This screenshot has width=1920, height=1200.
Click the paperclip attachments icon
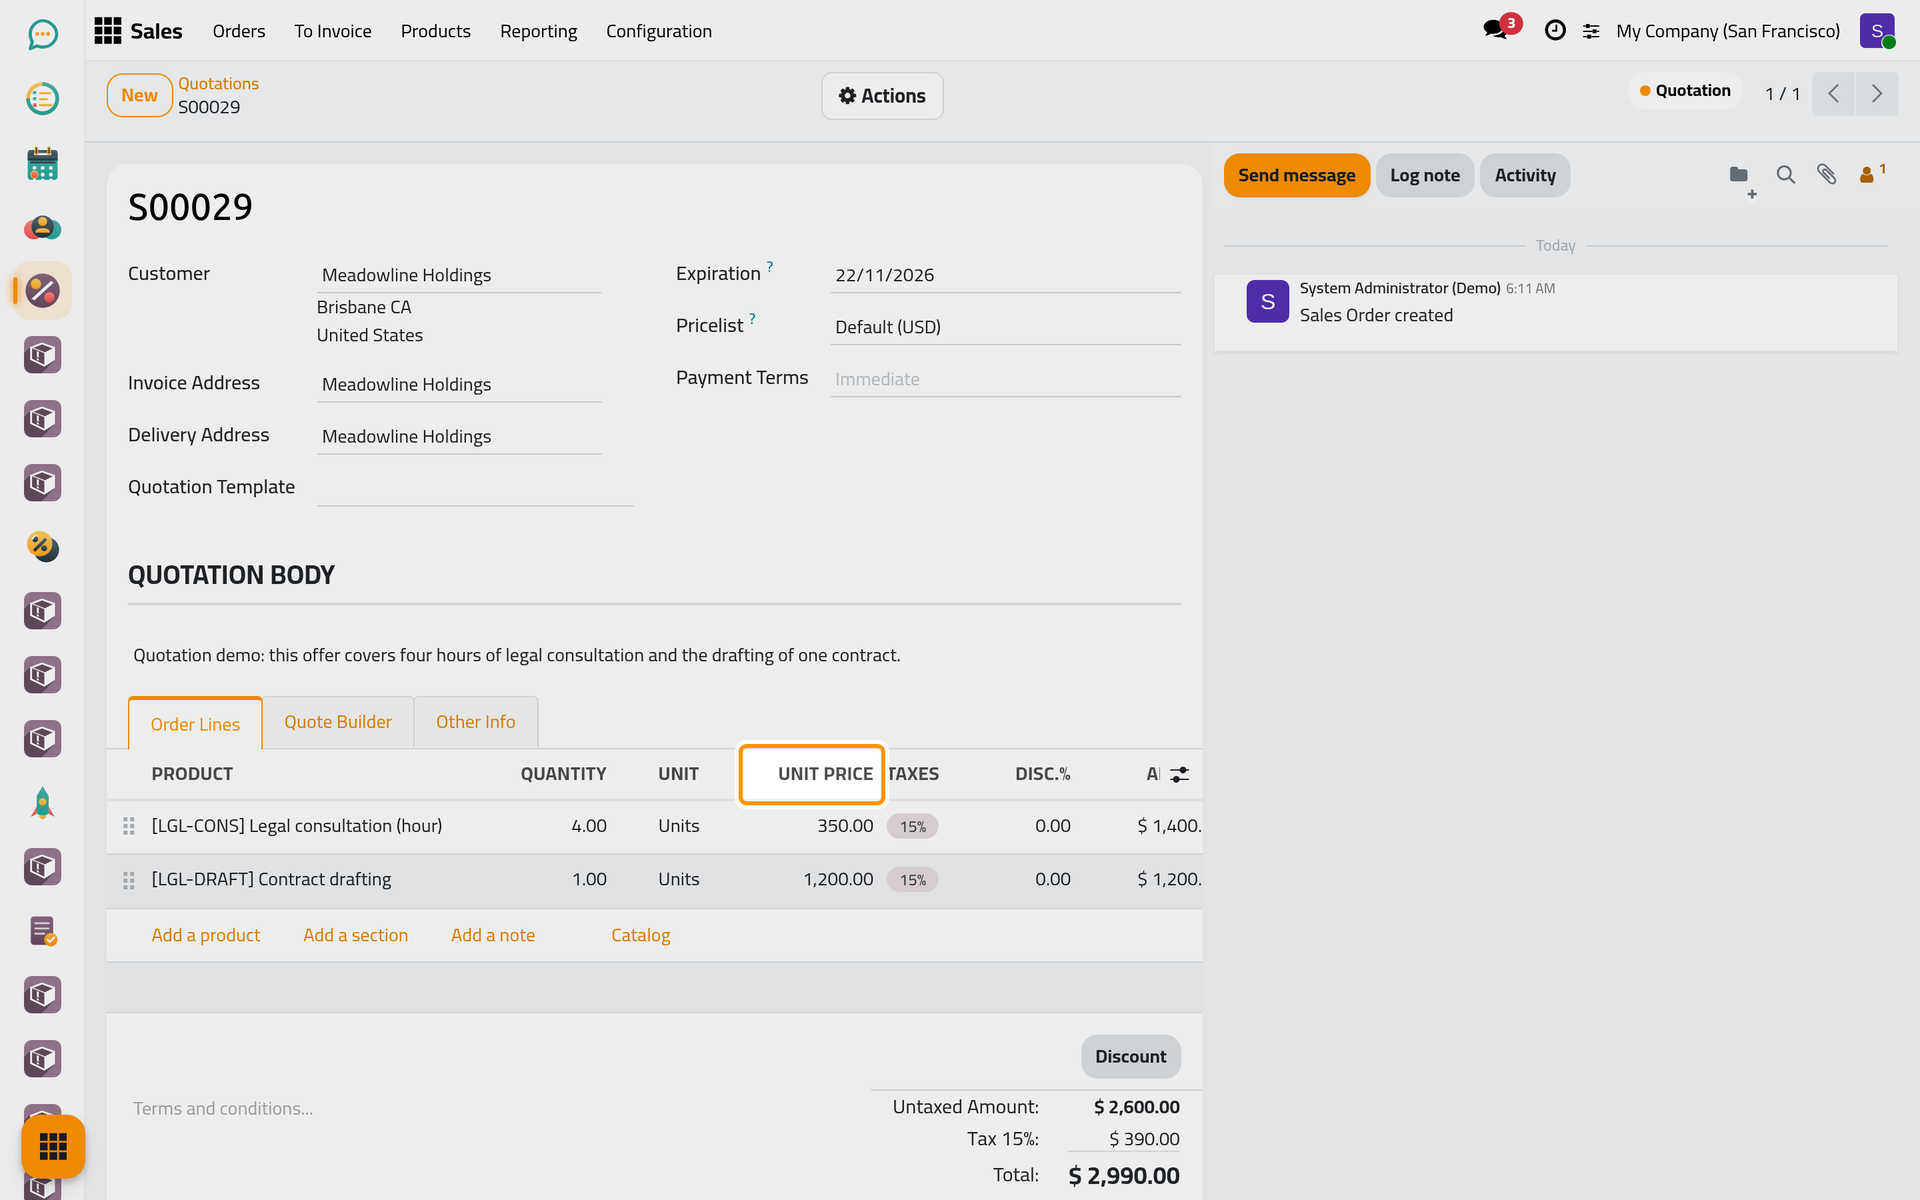click(x=1826, y=175)
